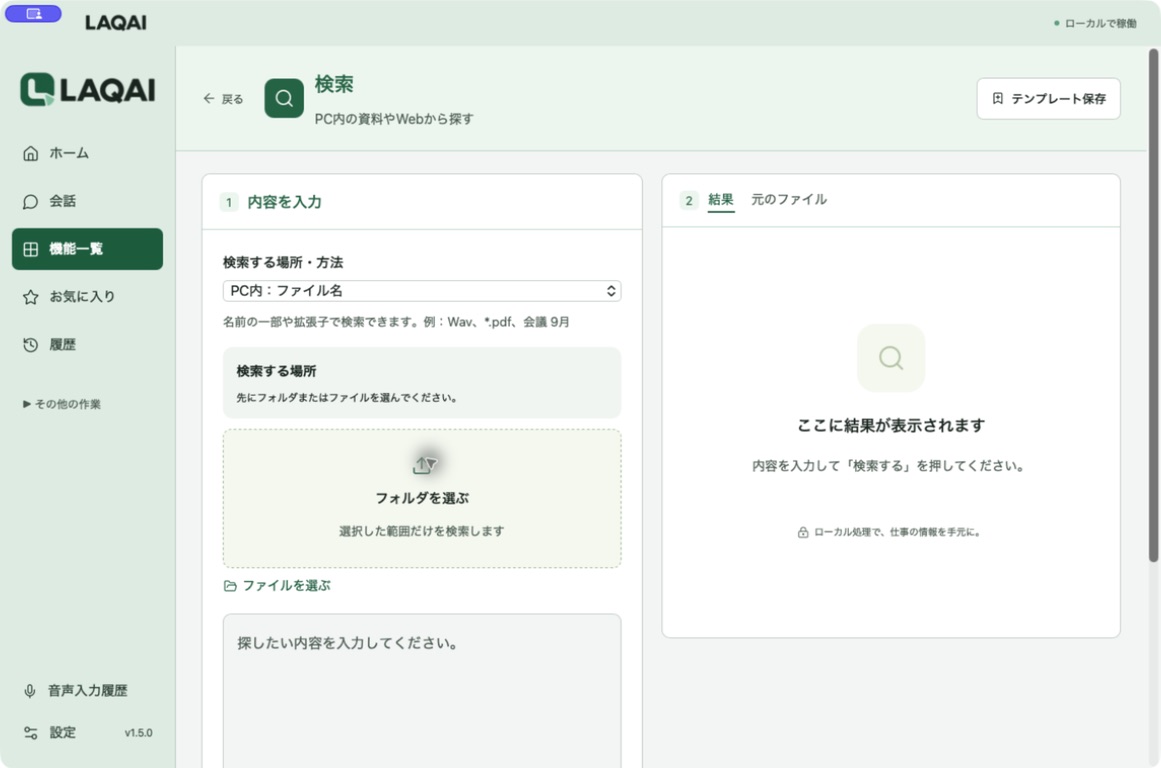Click the folder icon next to ファイルを選ぶ
Screen dimensions: 1161x768
click(x=230, y=586)
